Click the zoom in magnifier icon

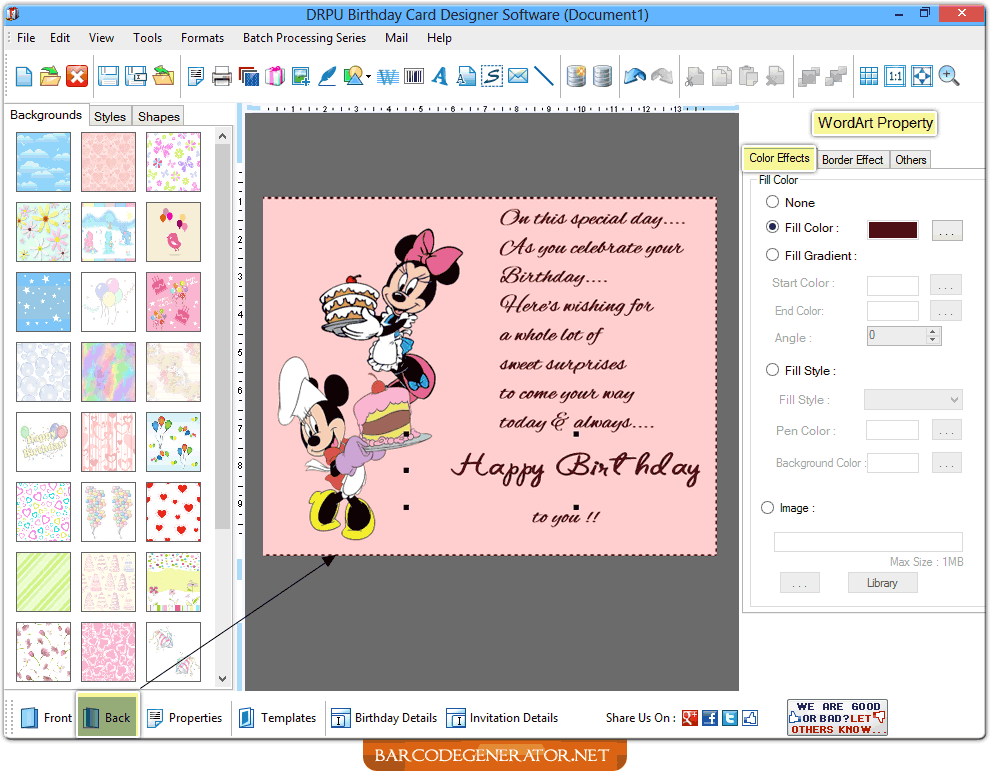[x=948, y=76]
